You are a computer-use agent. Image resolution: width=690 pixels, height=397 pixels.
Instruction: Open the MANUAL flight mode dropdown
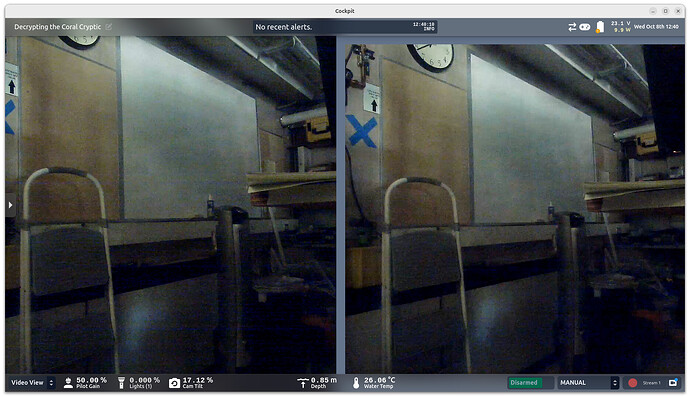tap(588, 383)
